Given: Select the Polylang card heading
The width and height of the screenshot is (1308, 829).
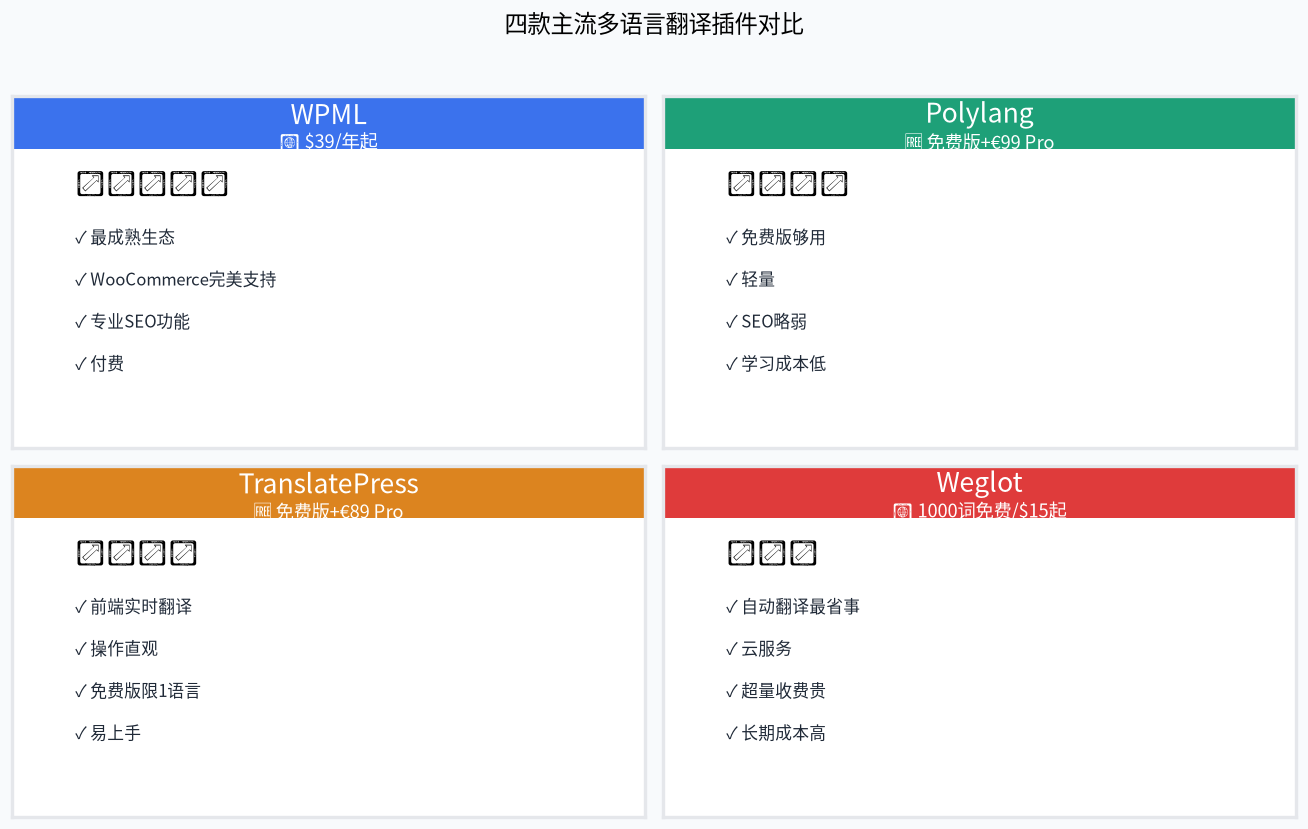Looking at the screenshot, I should coord(980,113).
